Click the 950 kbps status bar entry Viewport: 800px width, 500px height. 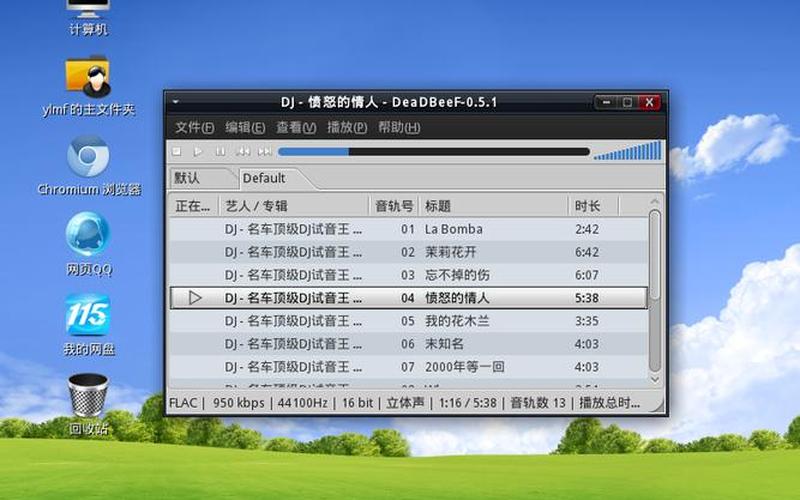point(238,403)
